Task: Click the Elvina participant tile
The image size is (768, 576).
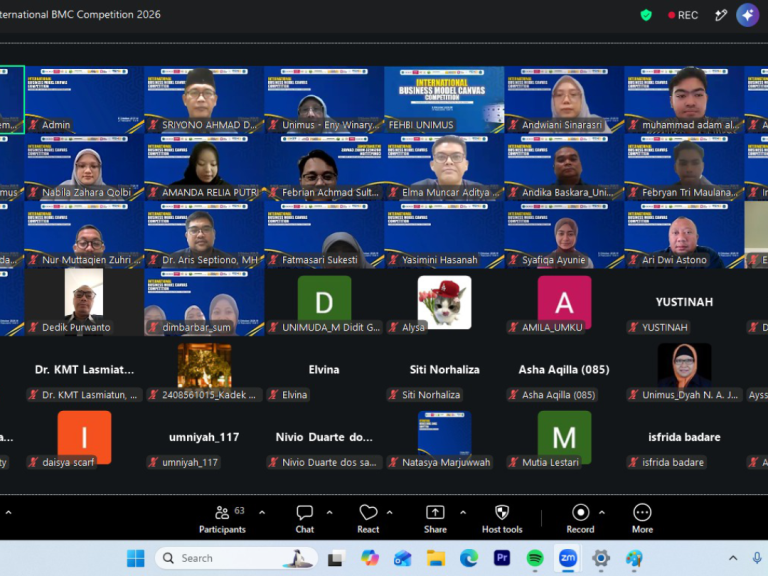Action: (324, 370)
